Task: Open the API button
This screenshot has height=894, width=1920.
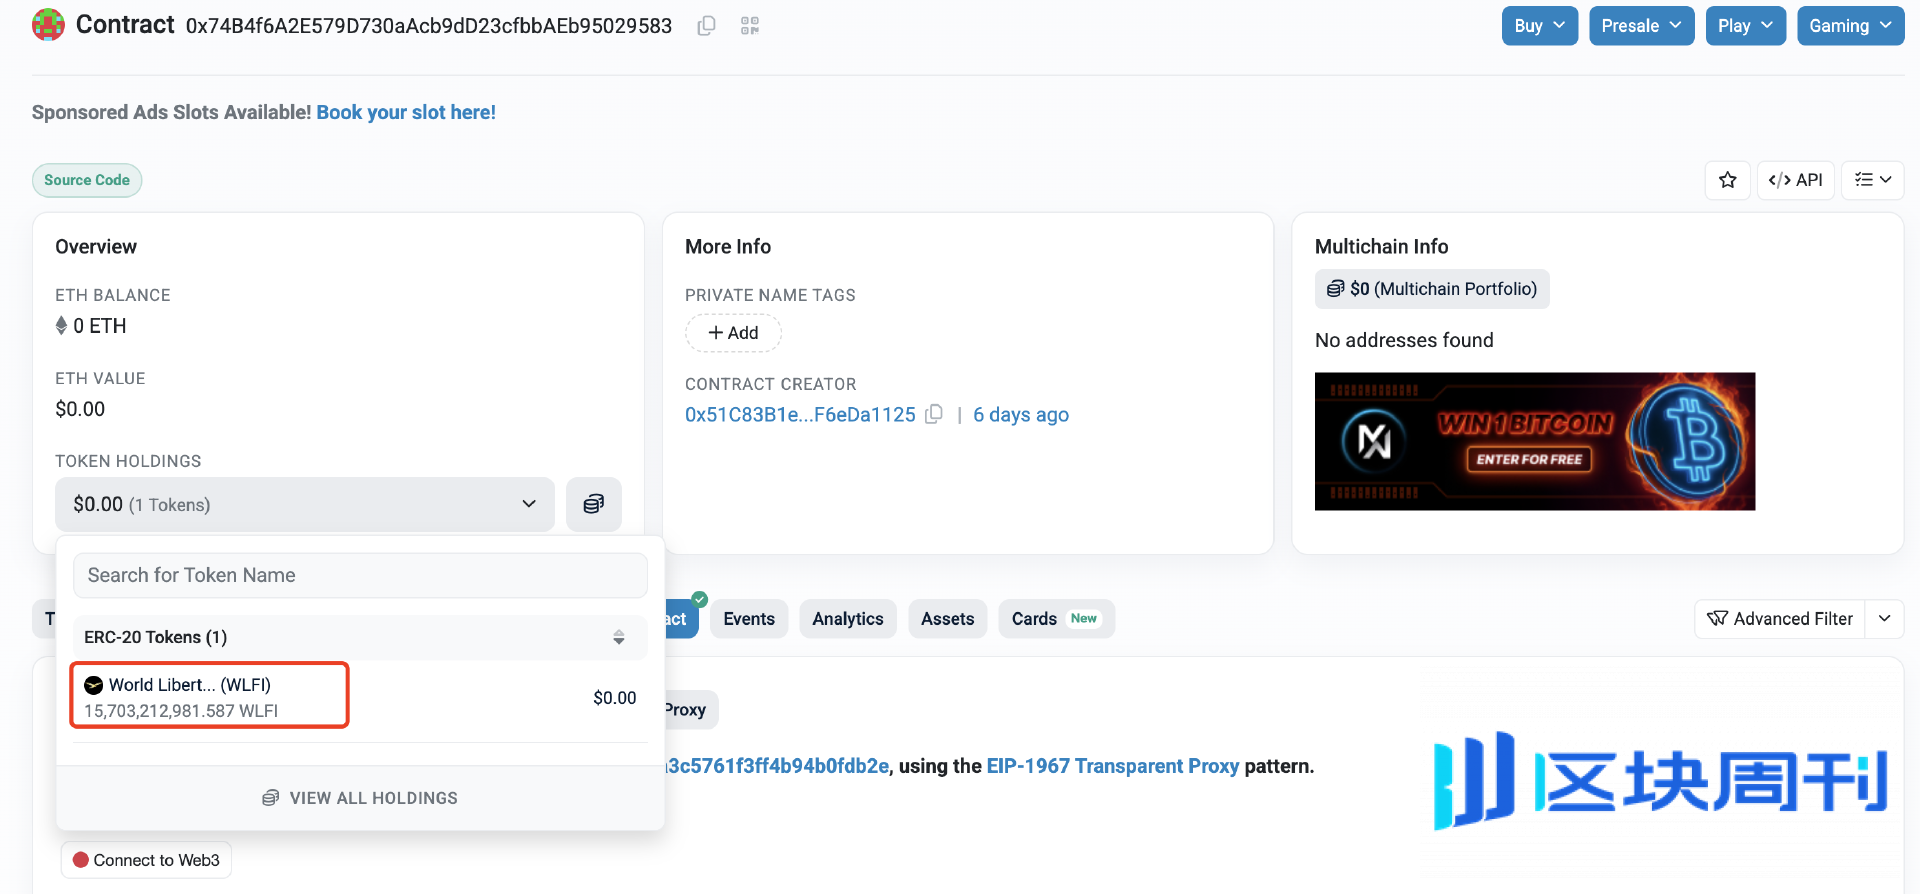Action: coord(1795,180)
